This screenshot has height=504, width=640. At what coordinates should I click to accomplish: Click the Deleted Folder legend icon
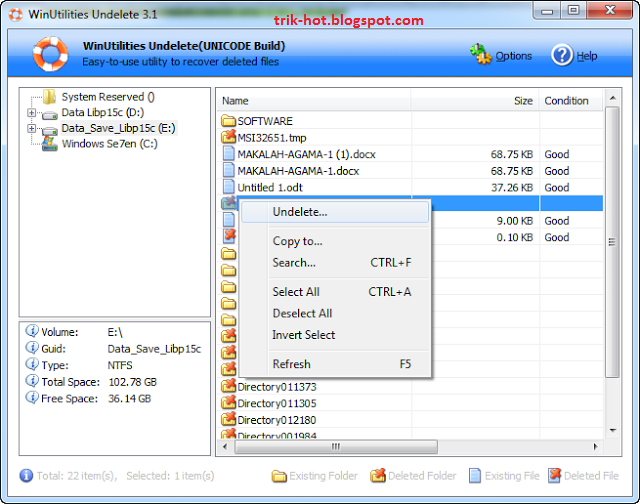click(378, 475)
